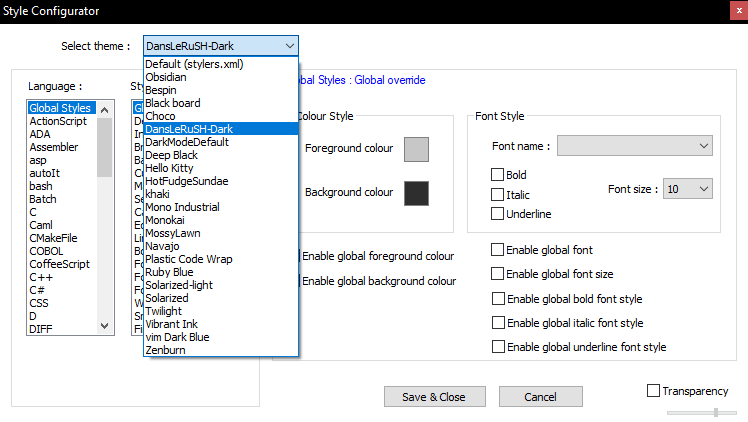This screenshot has height=422, width=748.
Task: Choose Solarized-light theme
Action: coord(221,285)
